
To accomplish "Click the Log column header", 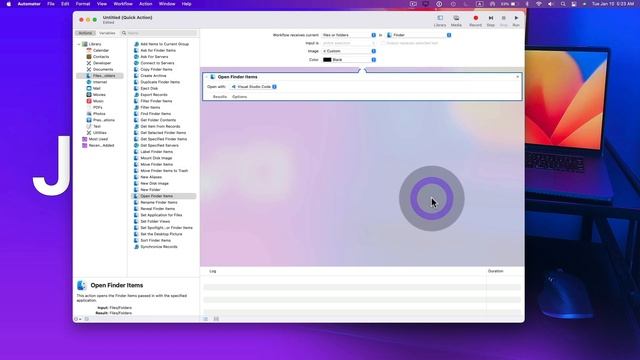I will click(213, 271).
